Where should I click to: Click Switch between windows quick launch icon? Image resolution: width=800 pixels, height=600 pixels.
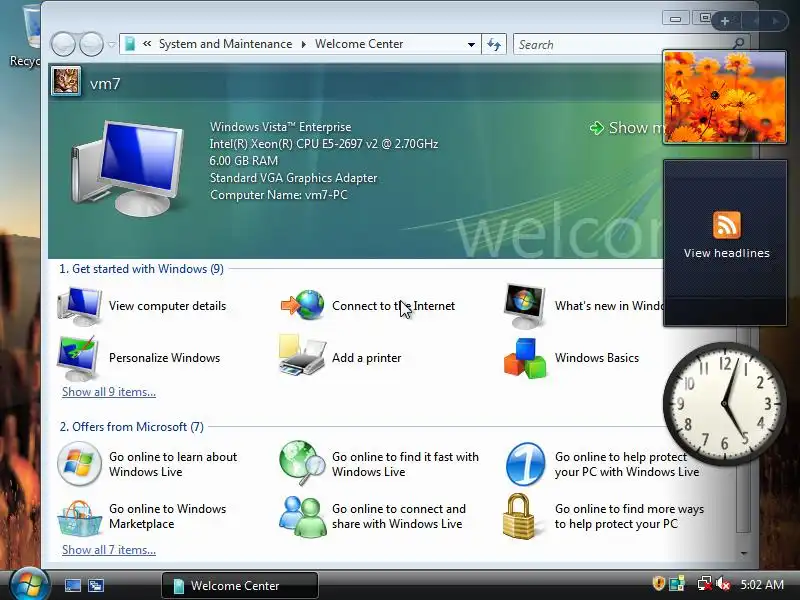click(x=96, y=585)
